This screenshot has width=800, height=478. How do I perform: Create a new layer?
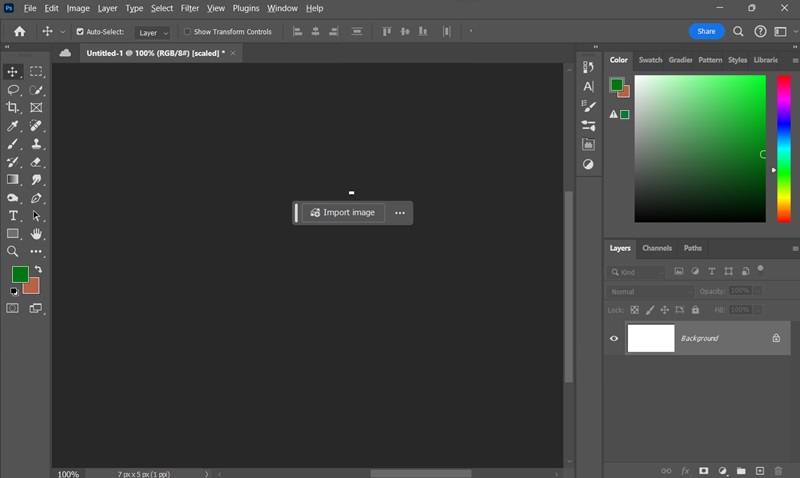point(760,470)
